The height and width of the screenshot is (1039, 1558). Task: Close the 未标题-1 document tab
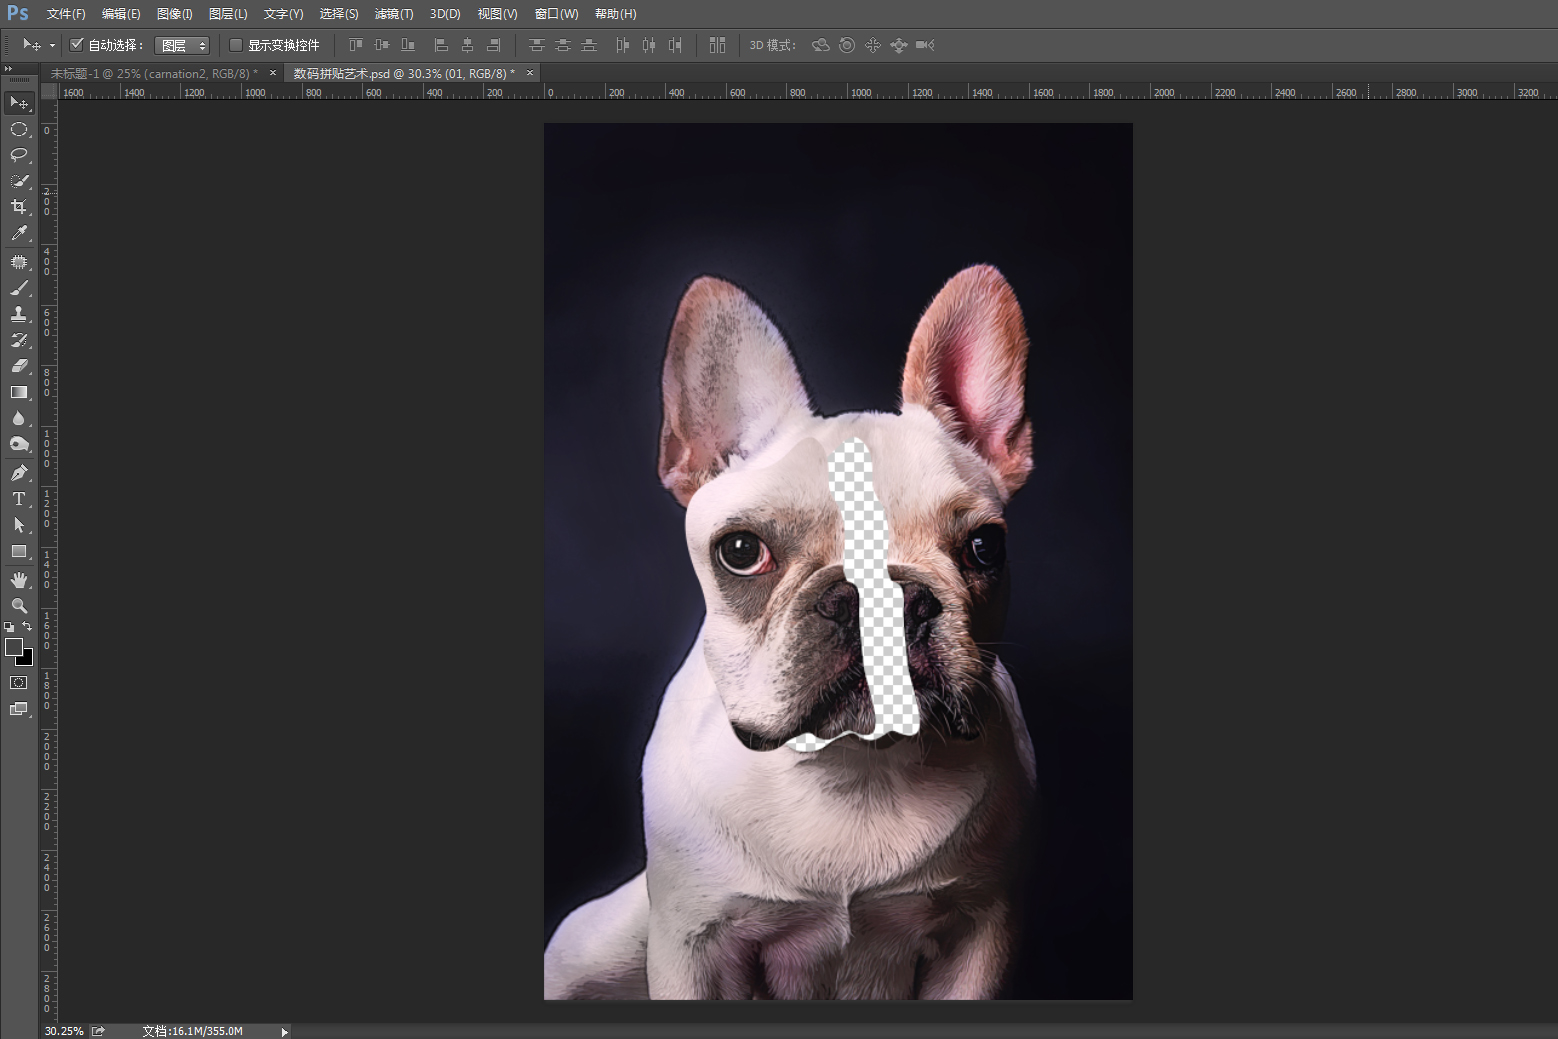[x=273, y=73]
